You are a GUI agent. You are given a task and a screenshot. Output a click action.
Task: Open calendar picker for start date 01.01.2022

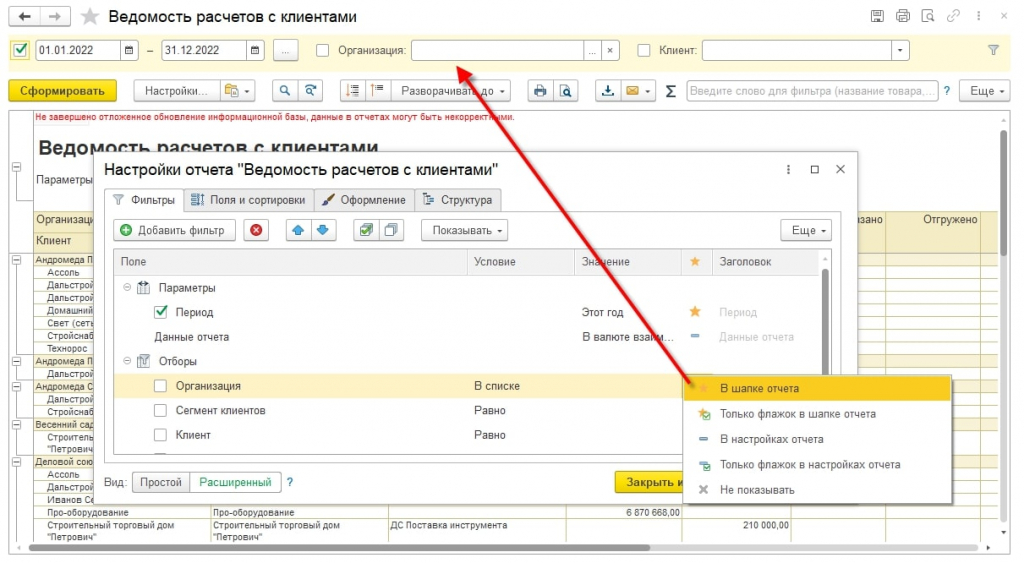tap(129, 50)
